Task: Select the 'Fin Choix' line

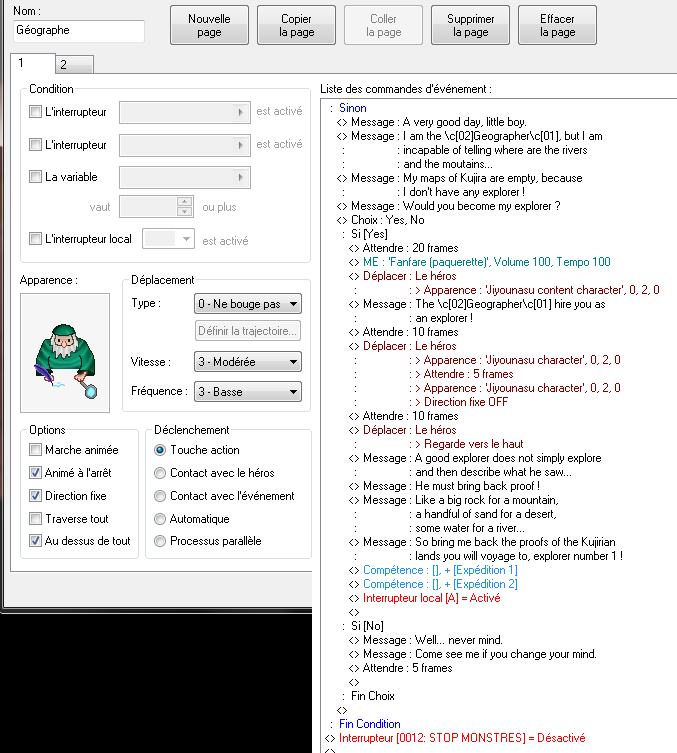Action: pyautogui.click(x=373, y=696)
